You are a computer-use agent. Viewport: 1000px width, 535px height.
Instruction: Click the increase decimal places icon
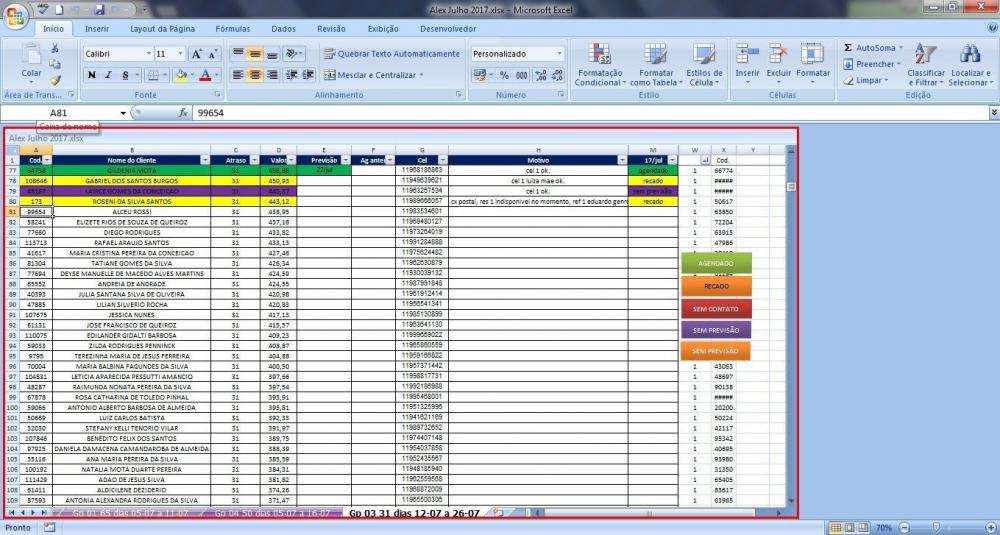pyautogui.click(x=540, y=75)
